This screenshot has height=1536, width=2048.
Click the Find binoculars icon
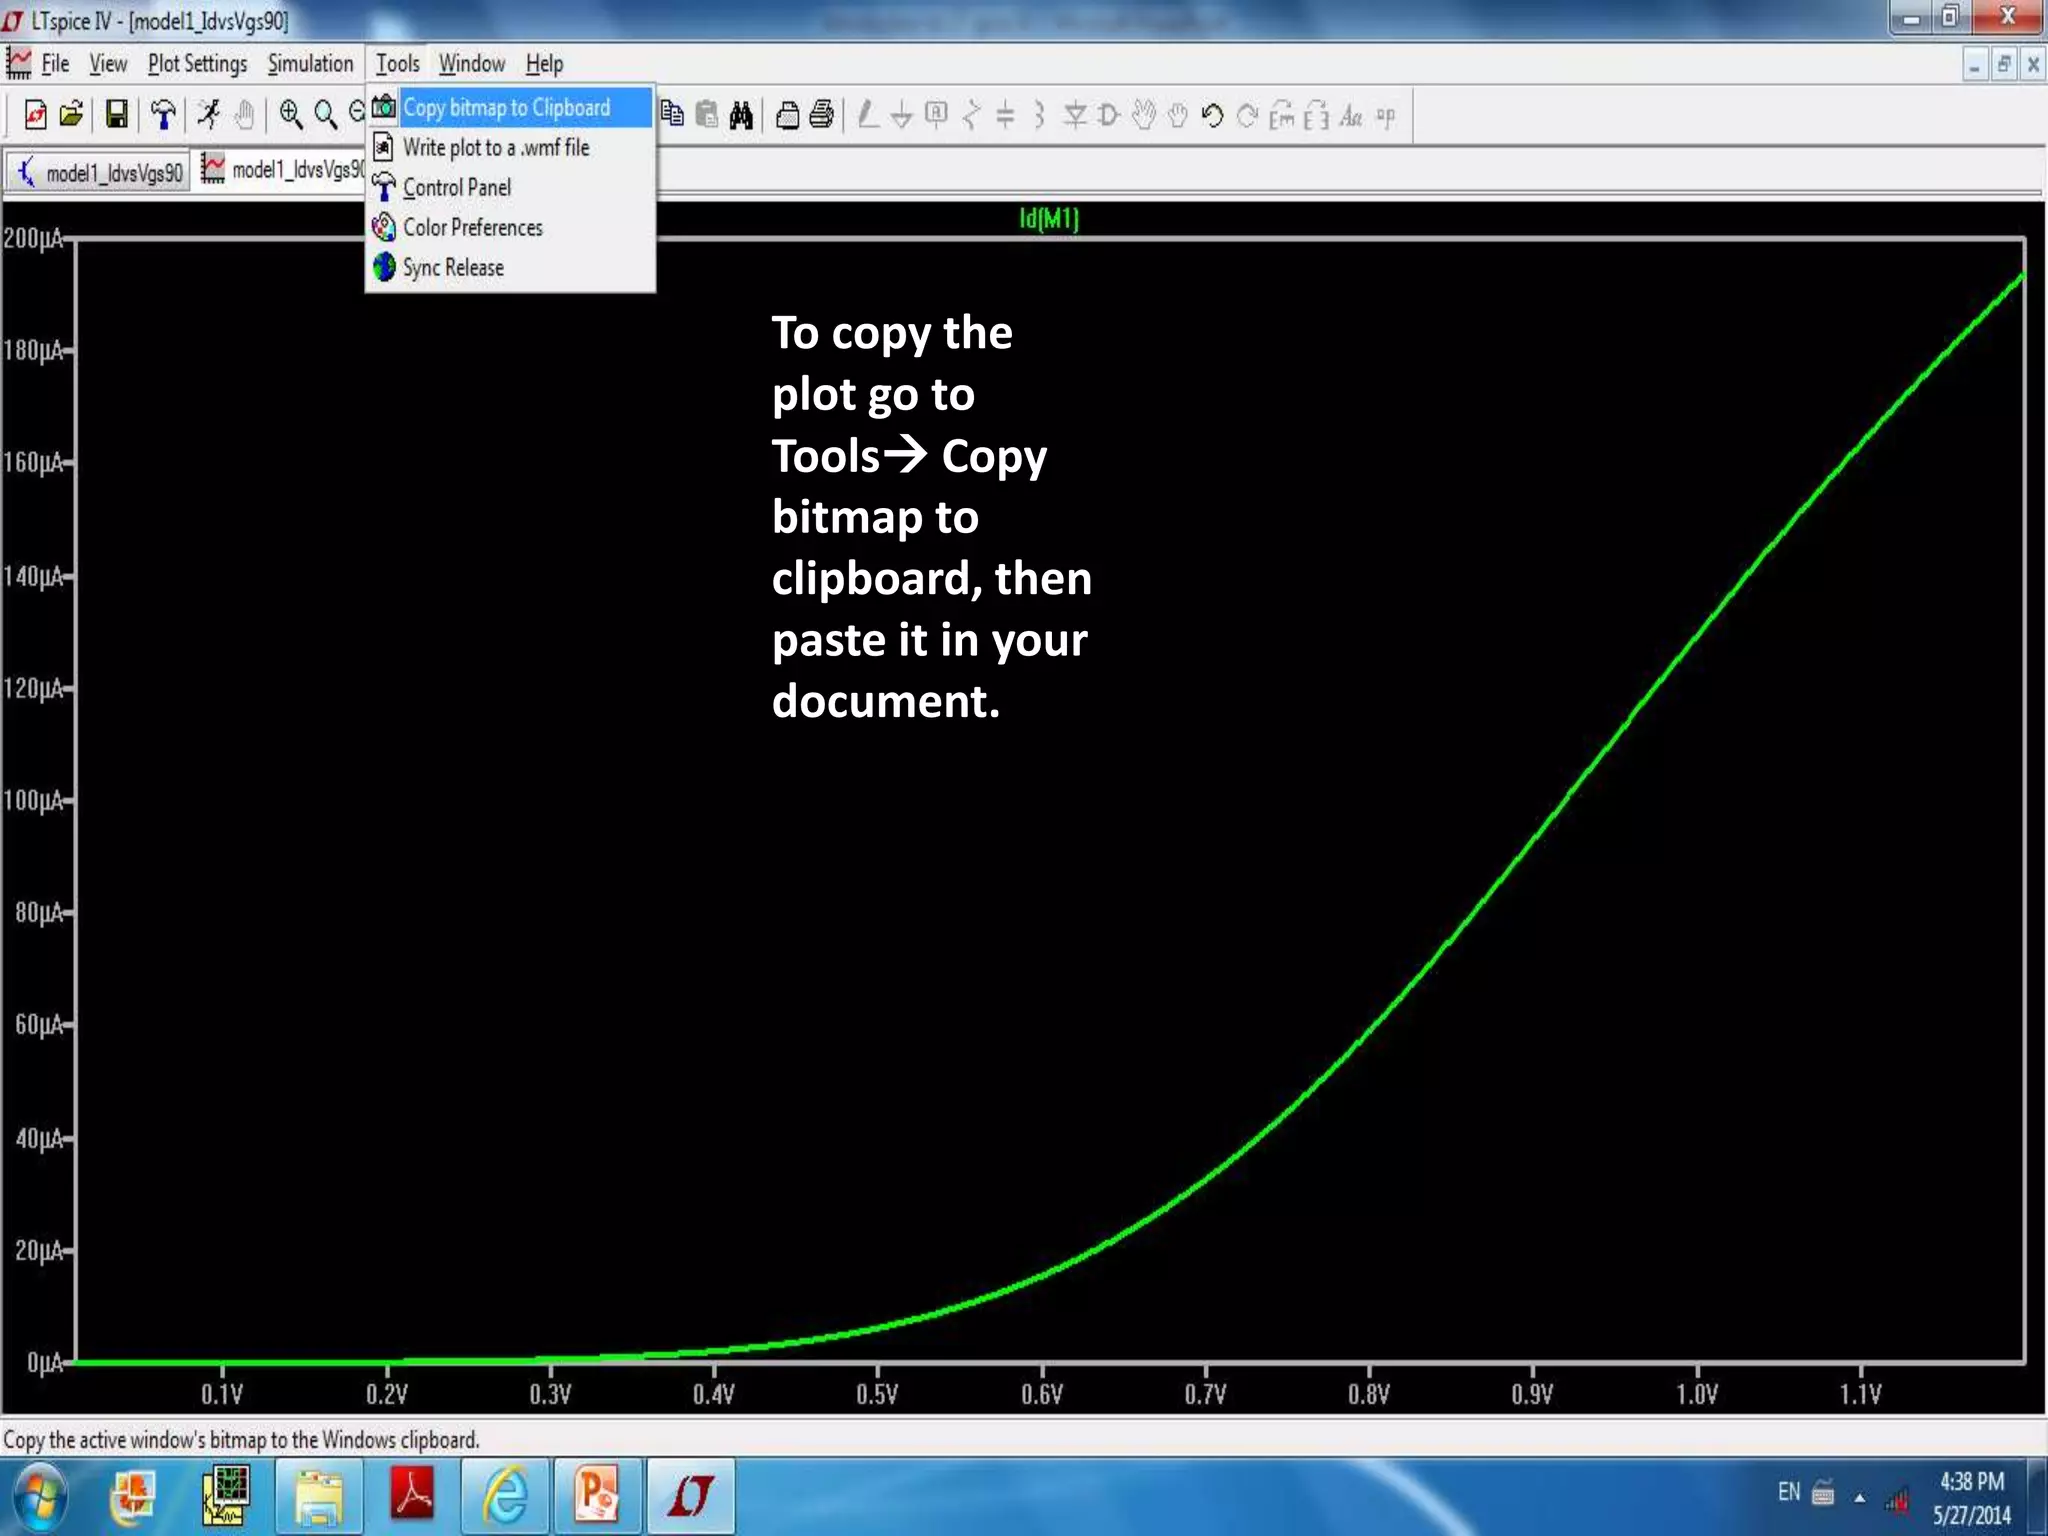coord(741,116)
